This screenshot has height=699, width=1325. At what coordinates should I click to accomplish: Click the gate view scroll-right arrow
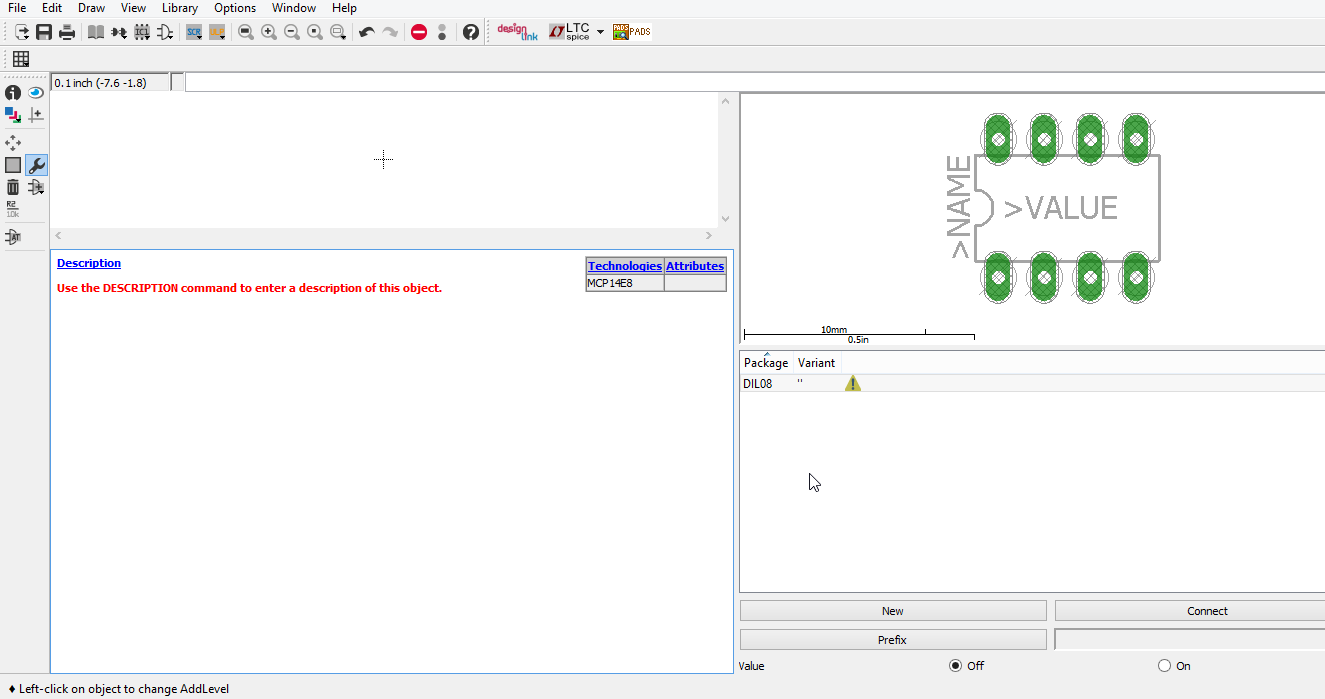click(709, 235)
